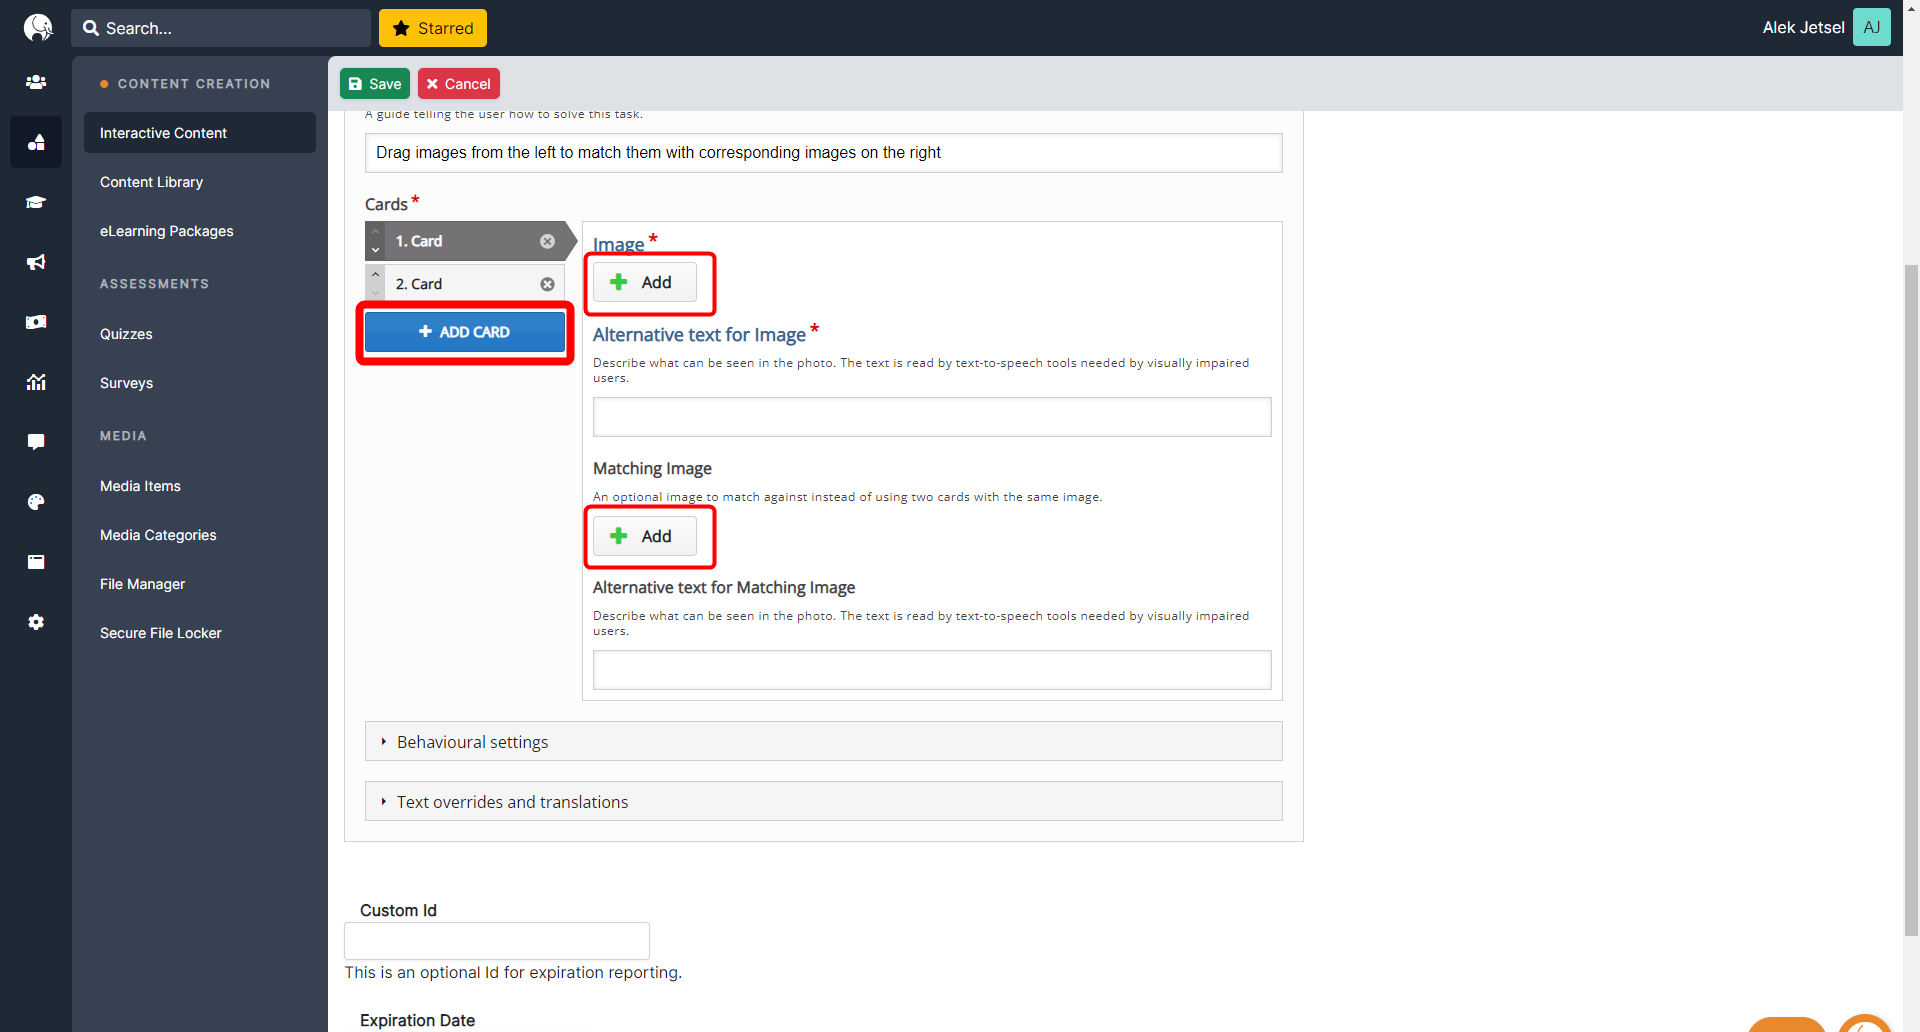
Task: Click the AJ user avatar
Action: pos(1871,27)
